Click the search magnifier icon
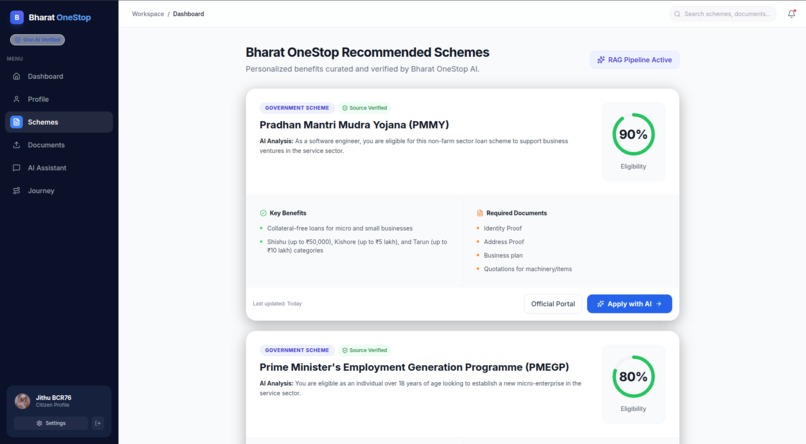This screenshot has height=444, width=806. coord(677,14)
